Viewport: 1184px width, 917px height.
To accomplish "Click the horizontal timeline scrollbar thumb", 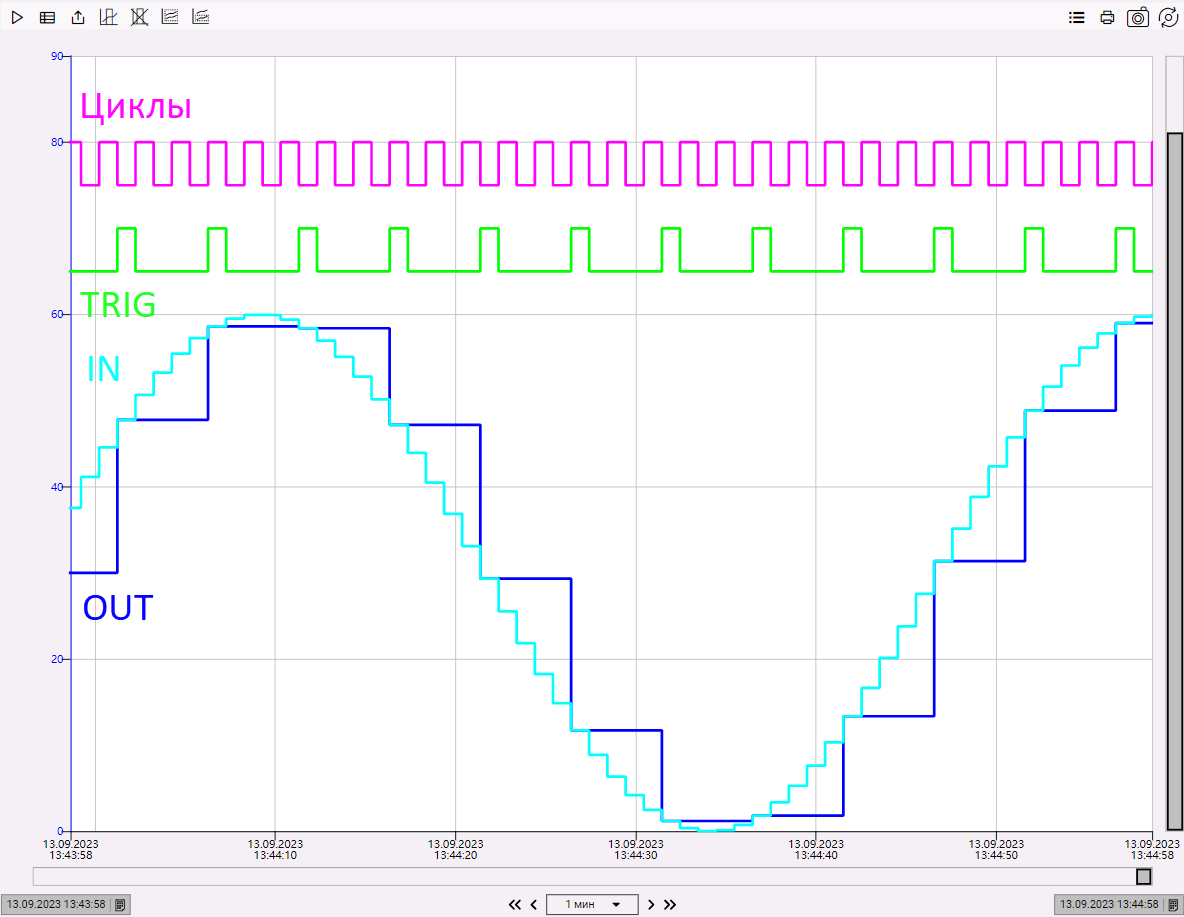I will pyautogui.click(x=1143, y=876).
